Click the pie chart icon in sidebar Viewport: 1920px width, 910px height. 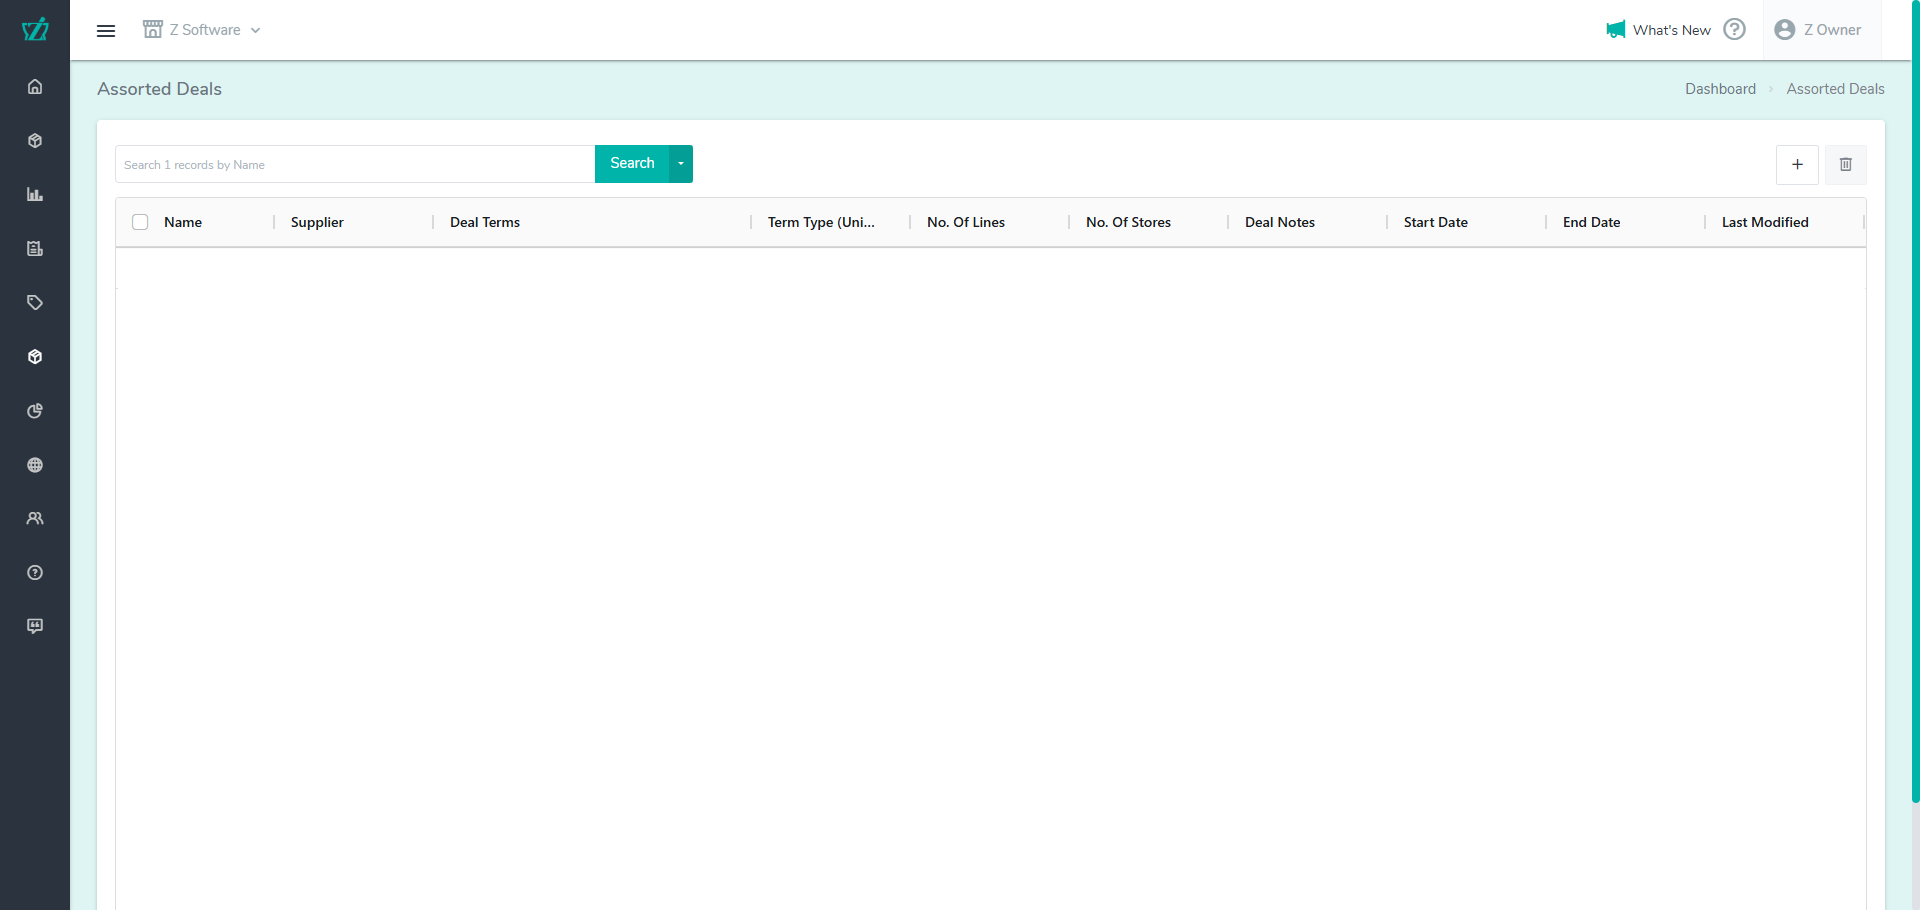[35, 411]
